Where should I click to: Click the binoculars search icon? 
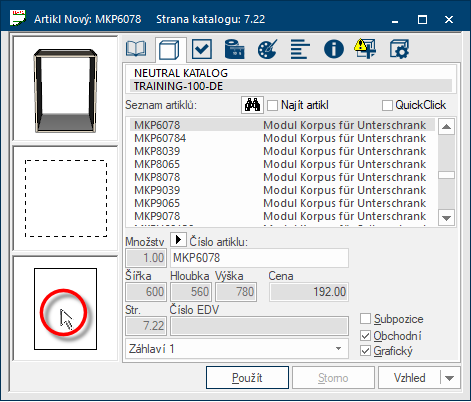[252, 105]
